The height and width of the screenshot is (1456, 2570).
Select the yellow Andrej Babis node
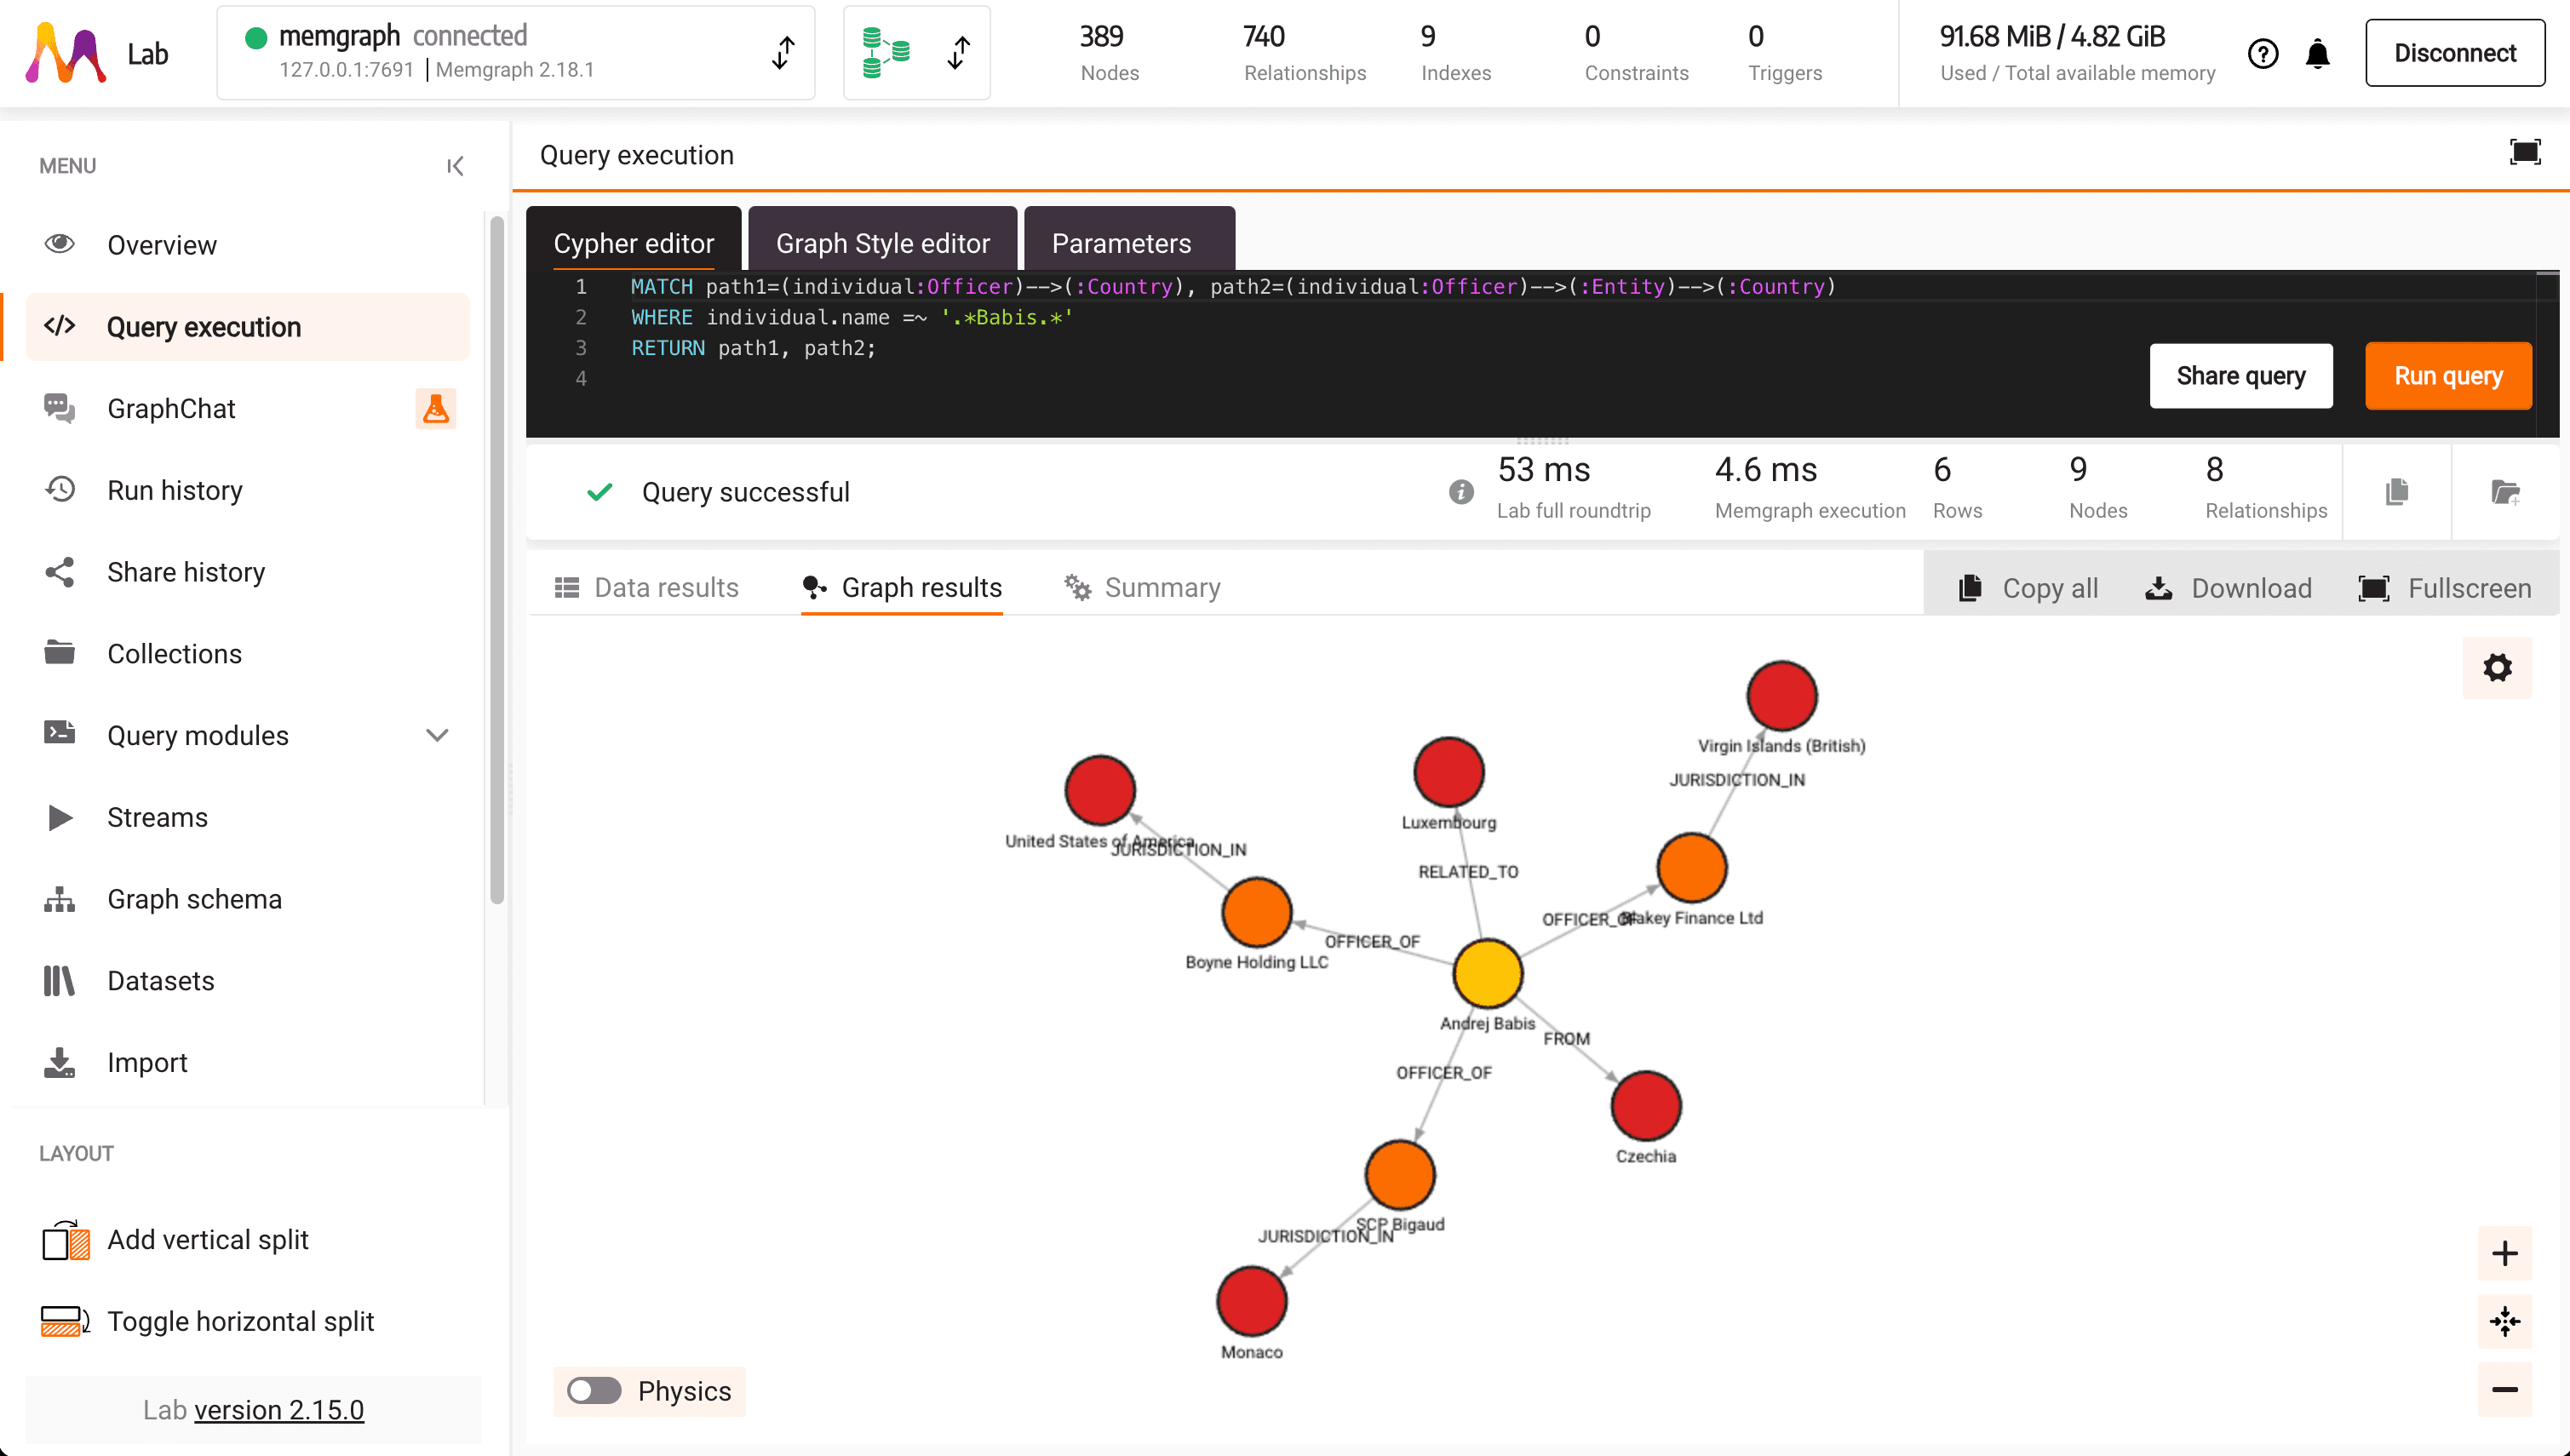point(1487,973)
